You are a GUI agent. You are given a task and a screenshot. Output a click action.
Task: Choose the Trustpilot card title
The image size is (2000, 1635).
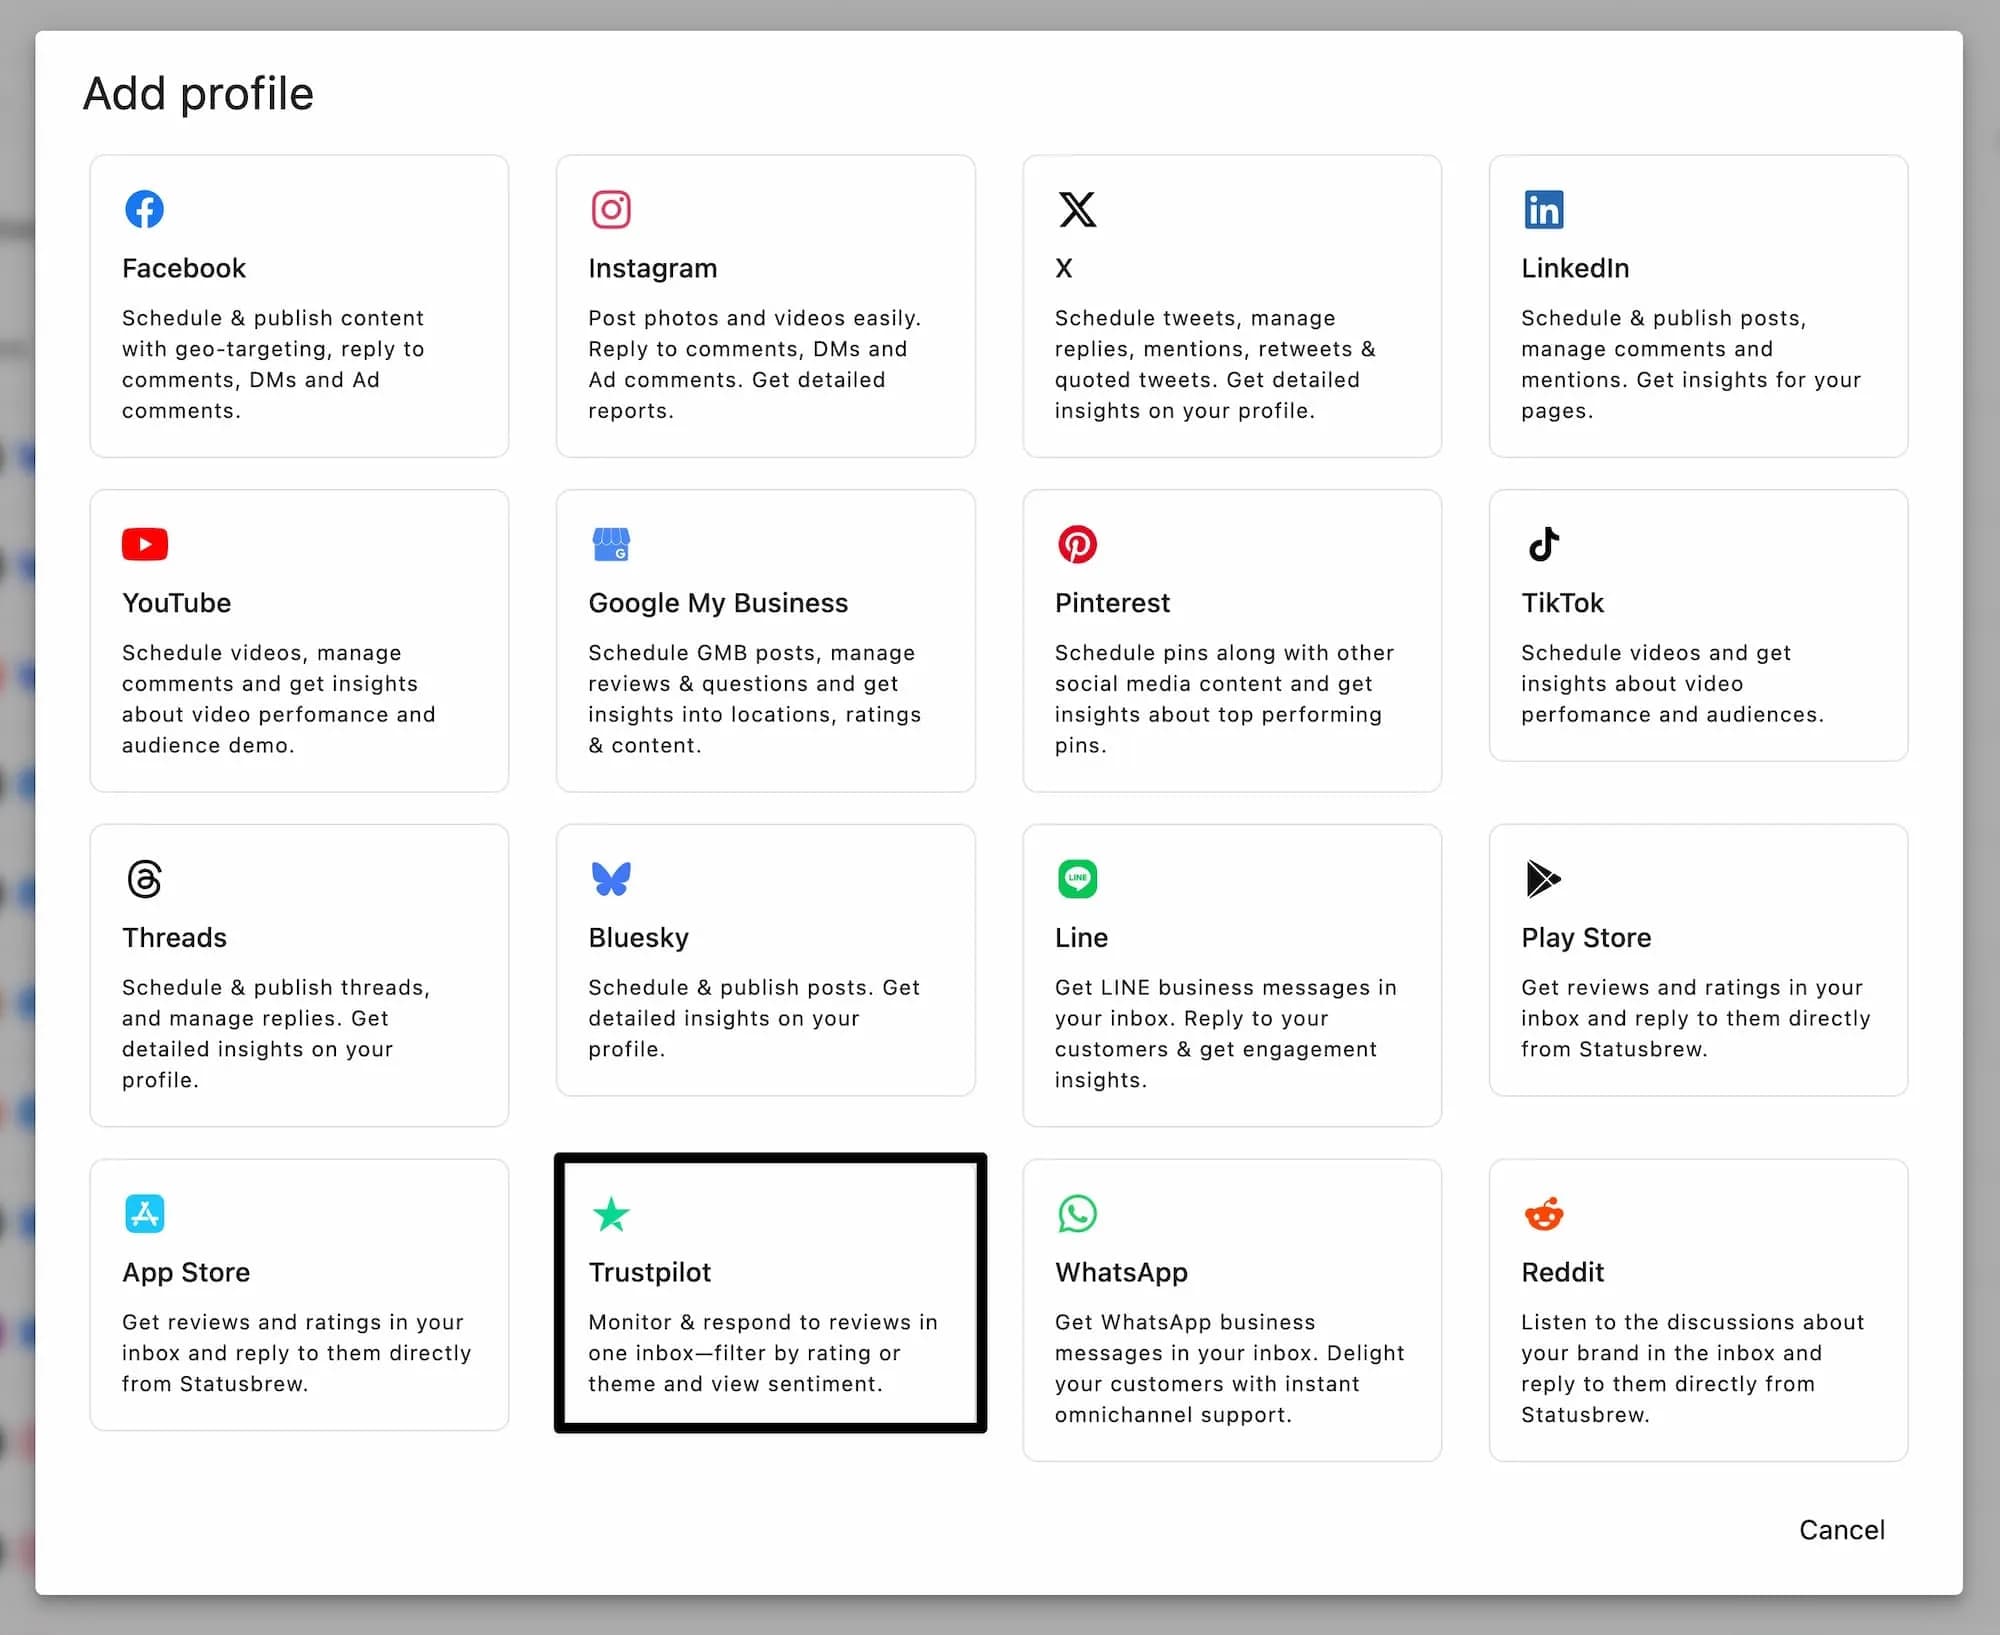(649, 1272)
